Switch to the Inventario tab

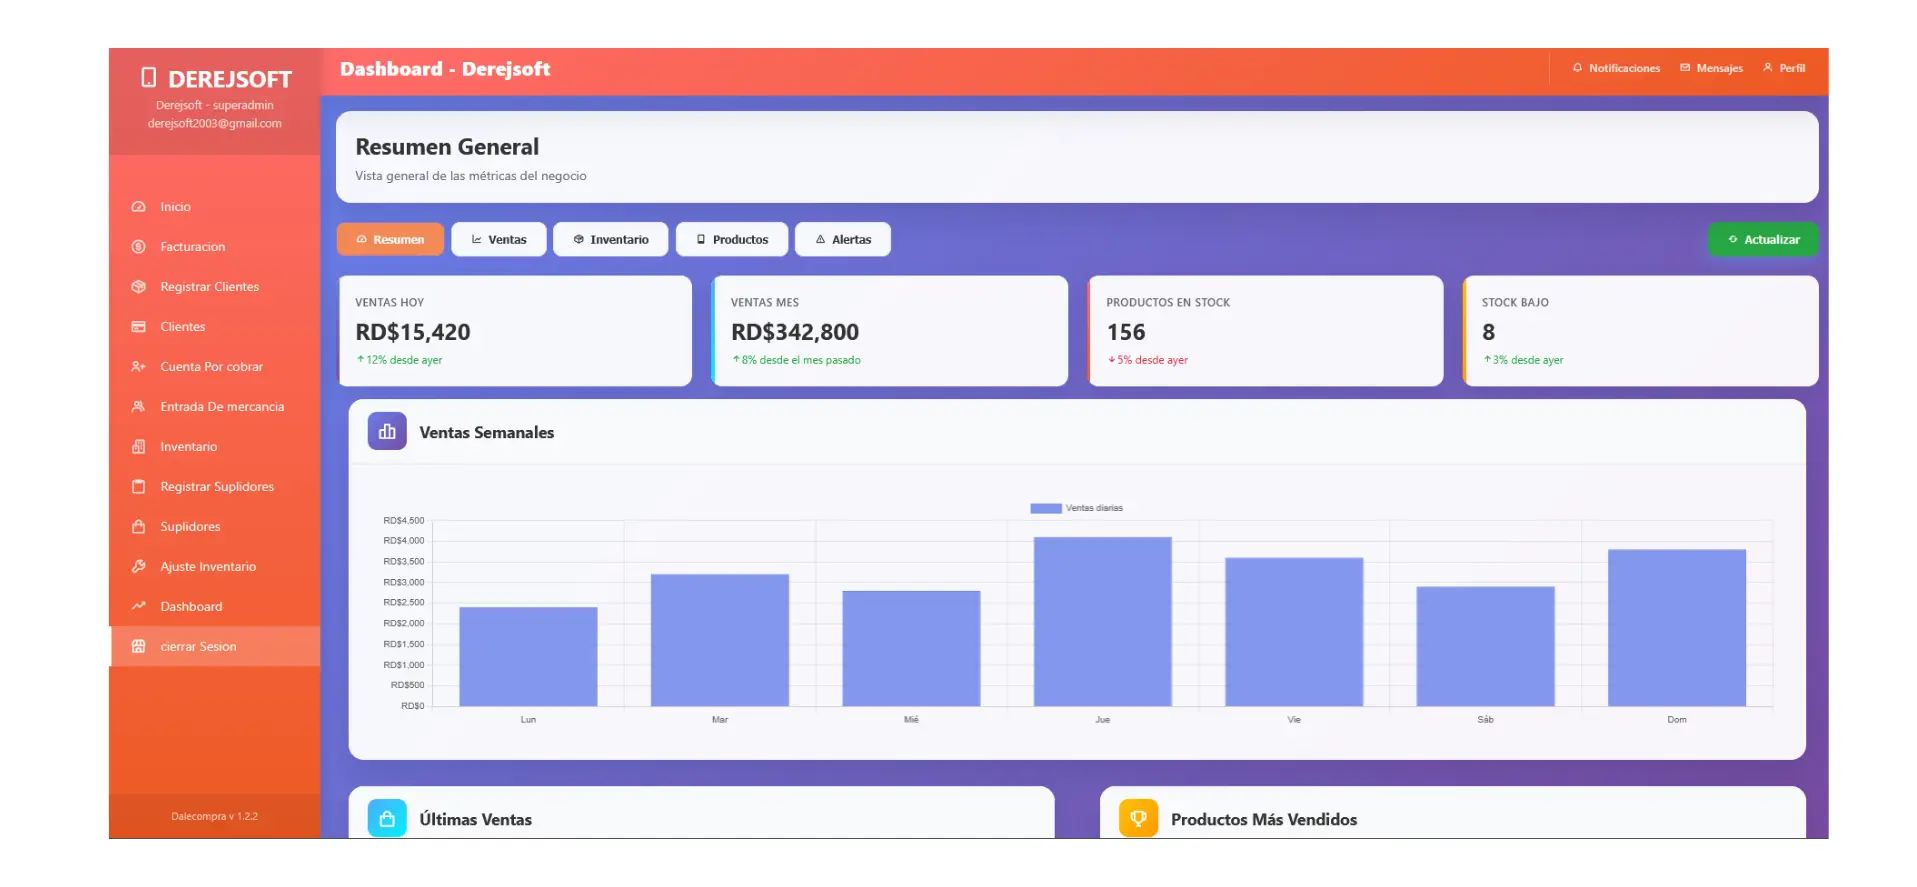click(610, 240)
